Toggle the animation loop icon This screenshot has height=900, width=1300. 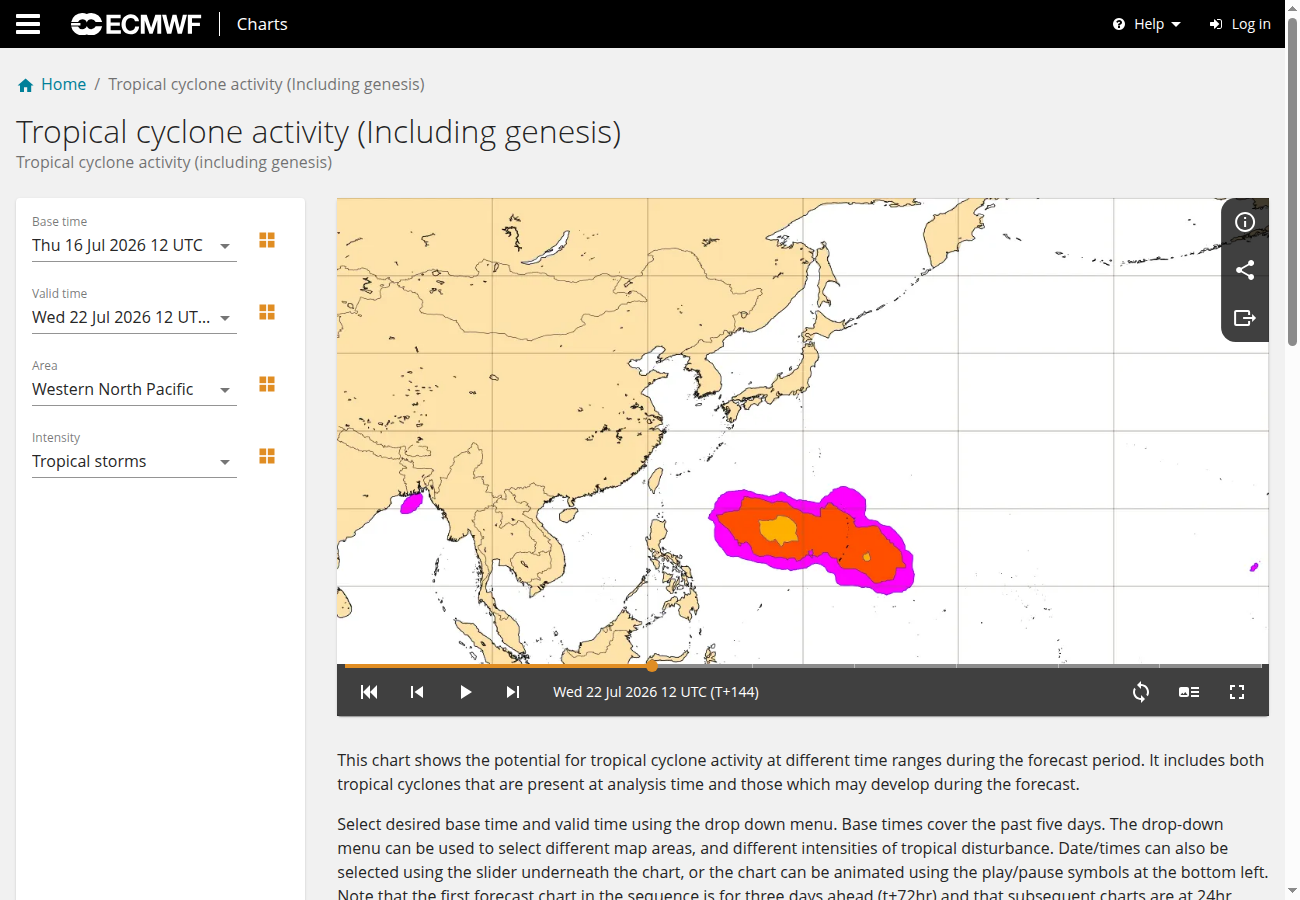click(x=1141, y=692)
